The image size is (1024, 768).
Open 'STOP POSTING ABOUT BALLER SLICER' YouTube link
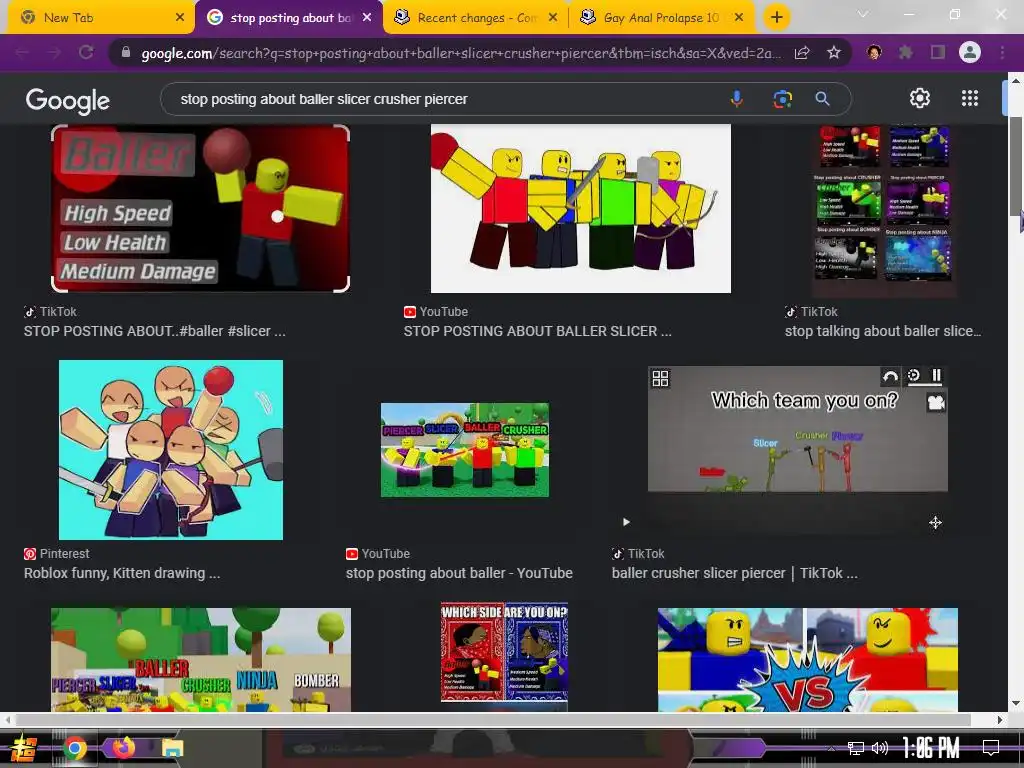[537, 331]
